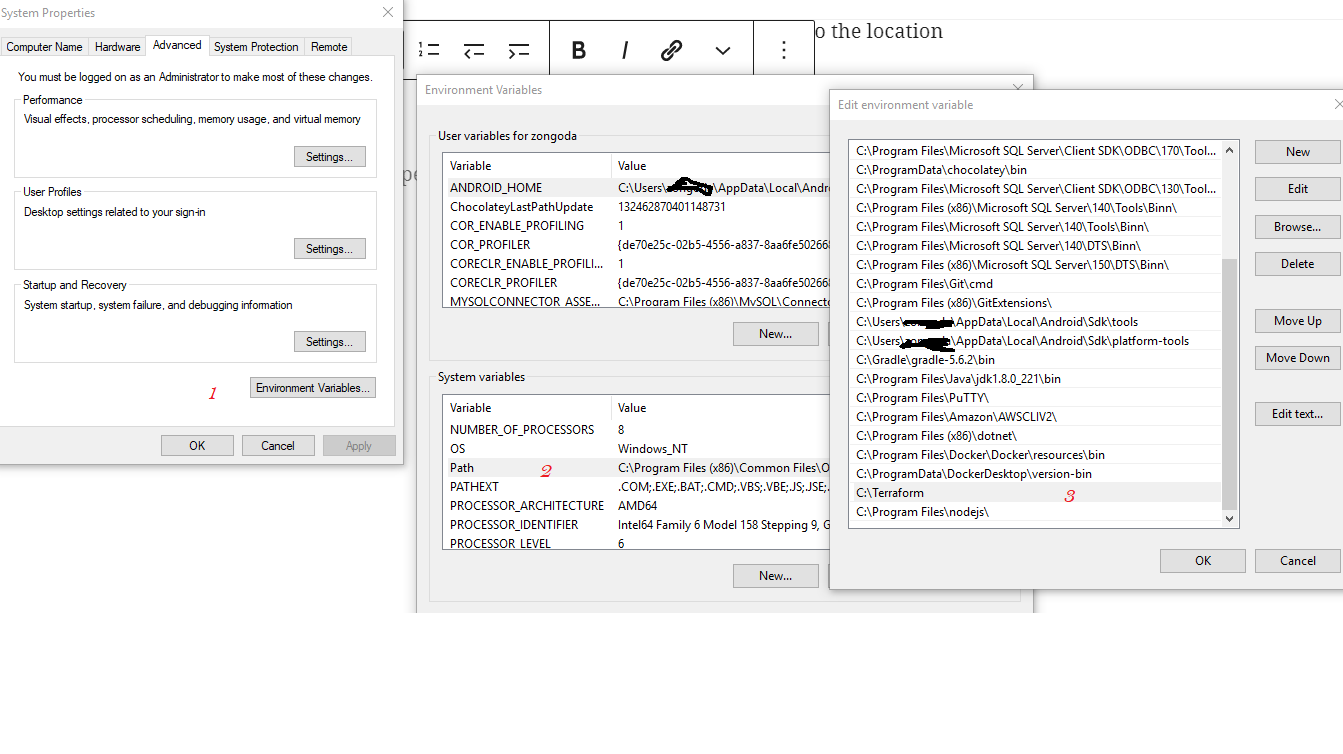Indent the list item
The height and width of the screenshot is (754, 1343).
(518, 50)
